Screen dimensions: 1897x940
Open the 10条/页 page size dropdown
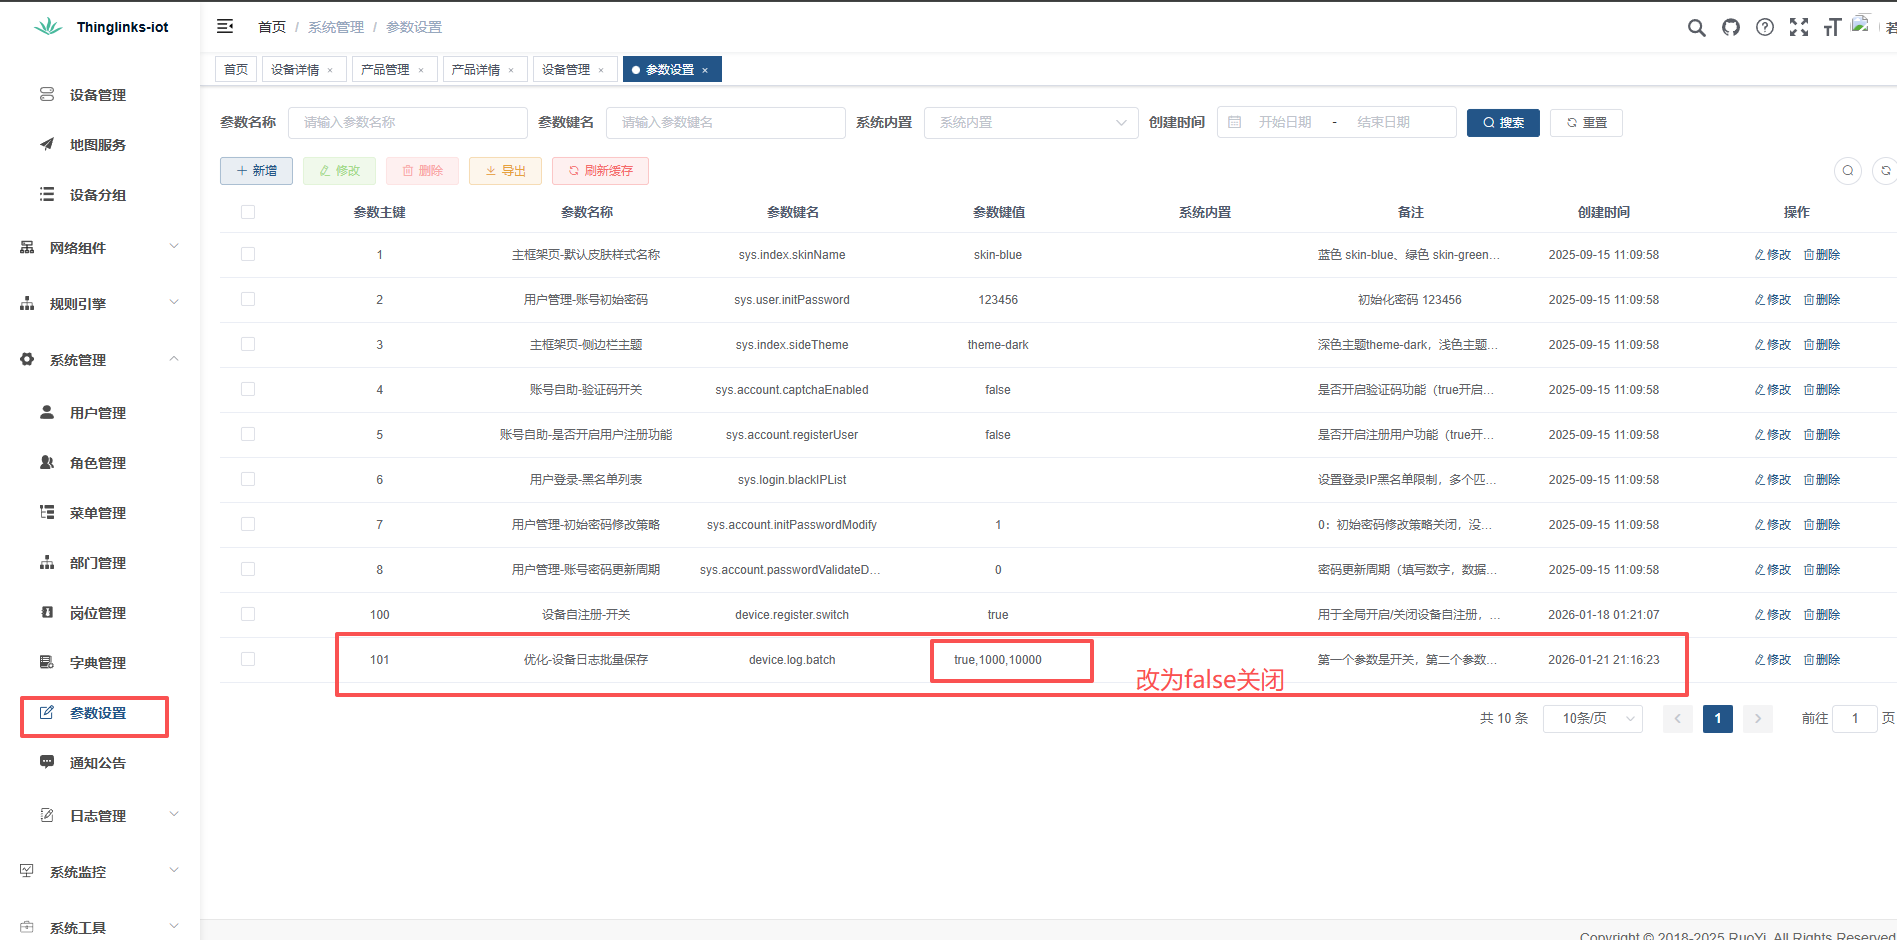1592,719
